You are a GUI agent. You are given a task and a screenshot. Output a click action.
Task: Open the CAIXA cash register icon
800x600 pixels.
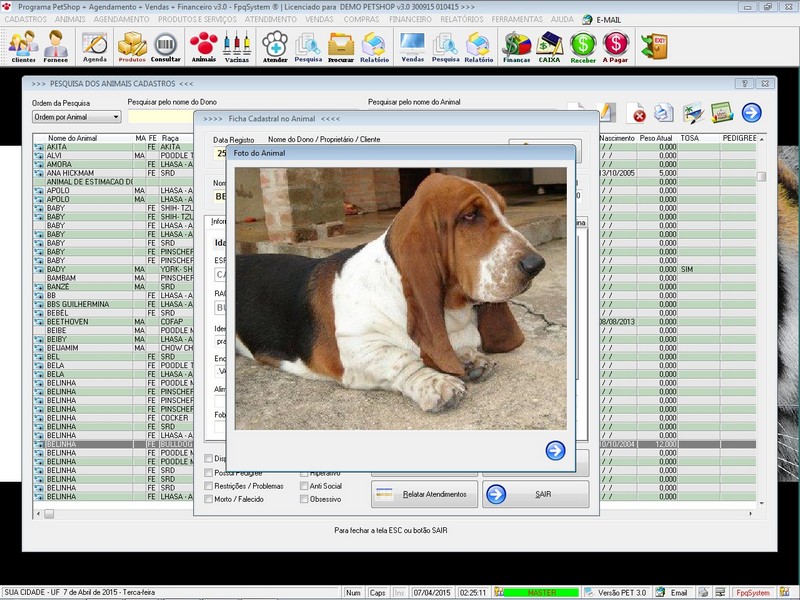(550, 46)
